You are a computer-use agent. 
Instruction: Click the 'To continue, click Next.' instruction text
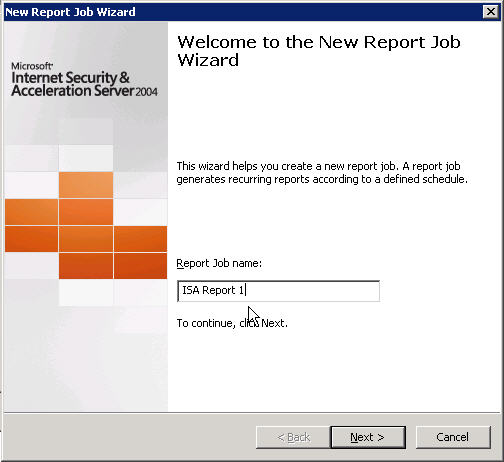232,323
